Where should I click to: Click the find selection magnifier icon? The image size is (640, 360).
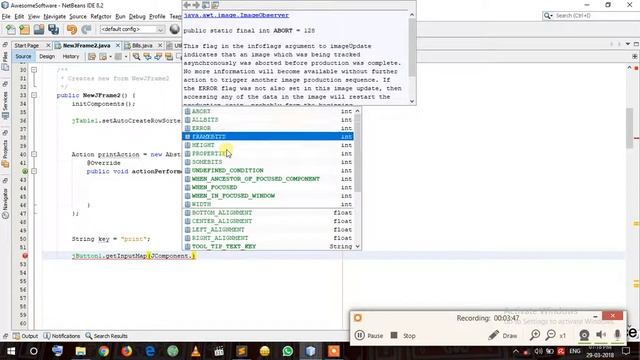pyautogui.click(x=136, y=56)
